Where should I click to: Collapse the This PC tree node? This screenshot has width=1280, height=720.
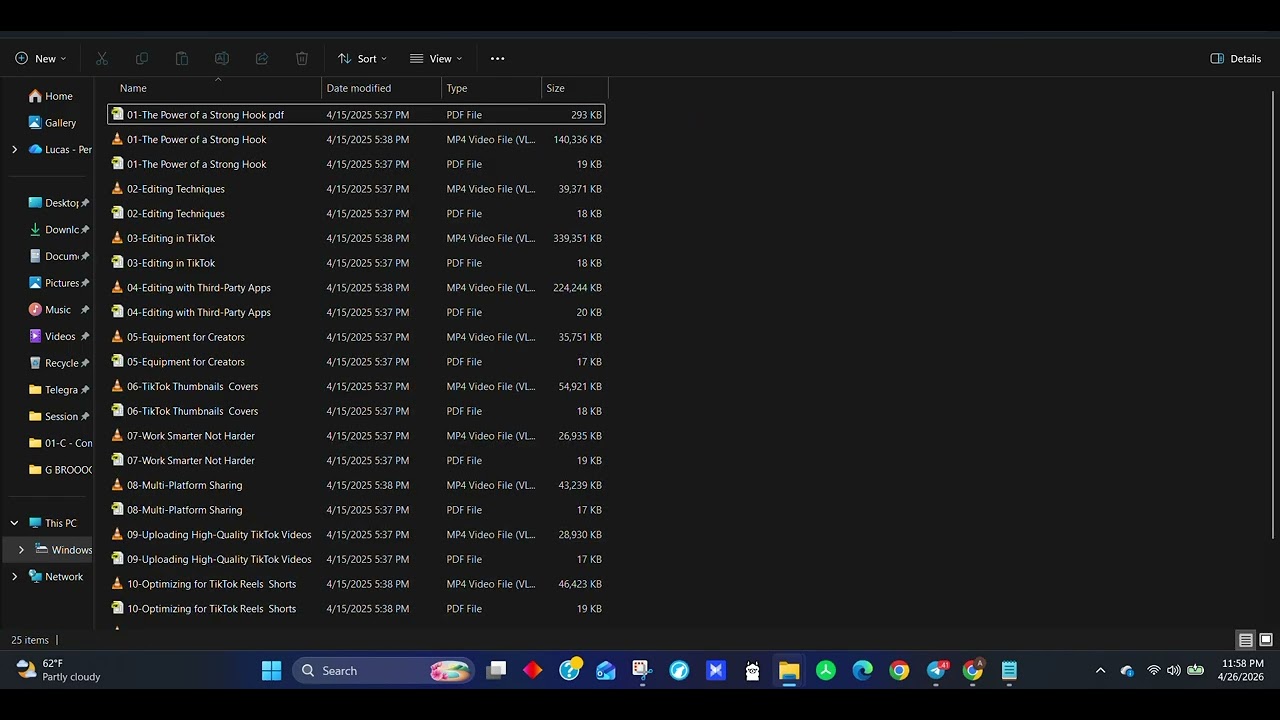pos(14,523)
